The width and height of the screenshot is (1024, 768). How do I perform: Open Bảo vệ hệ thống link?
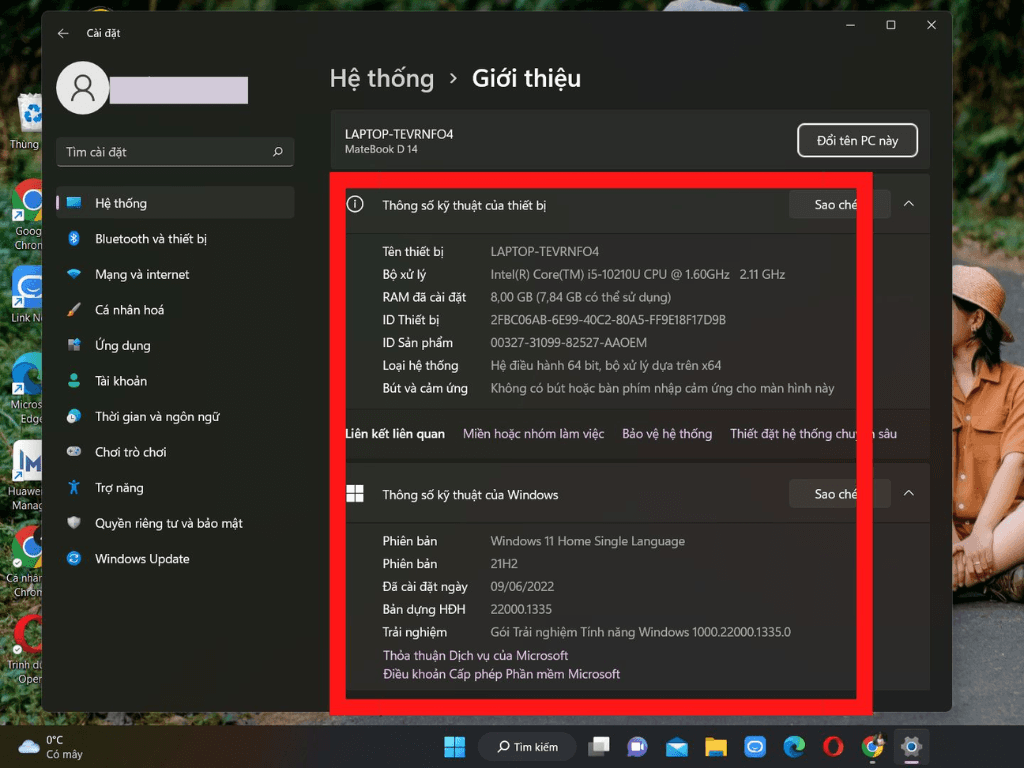tap(667, 434)
